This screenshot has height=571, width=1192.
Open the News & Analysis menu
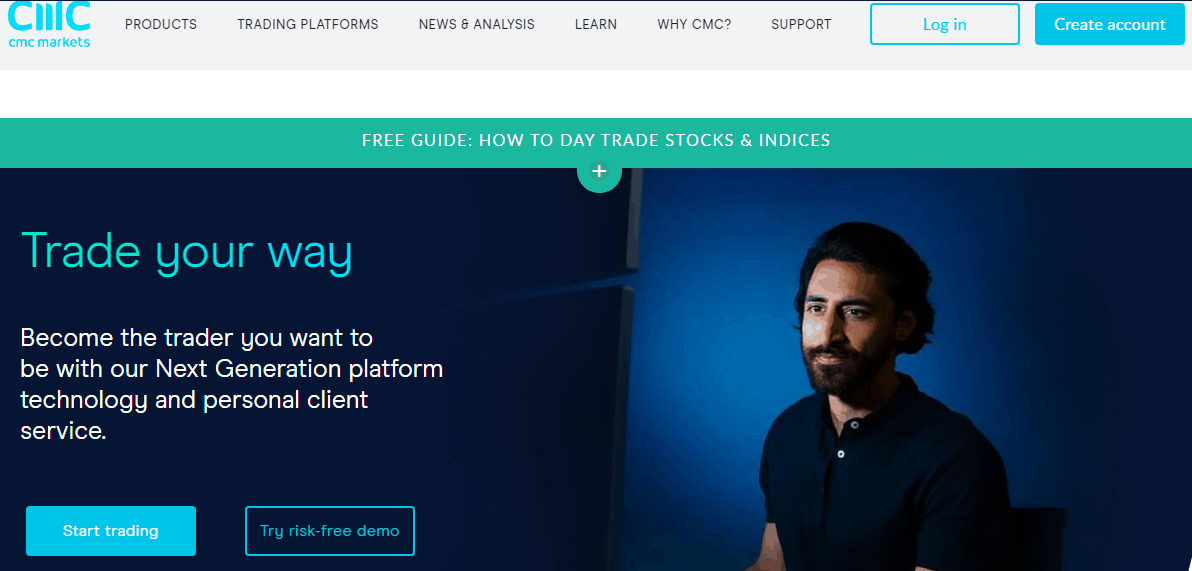(477, 24)
